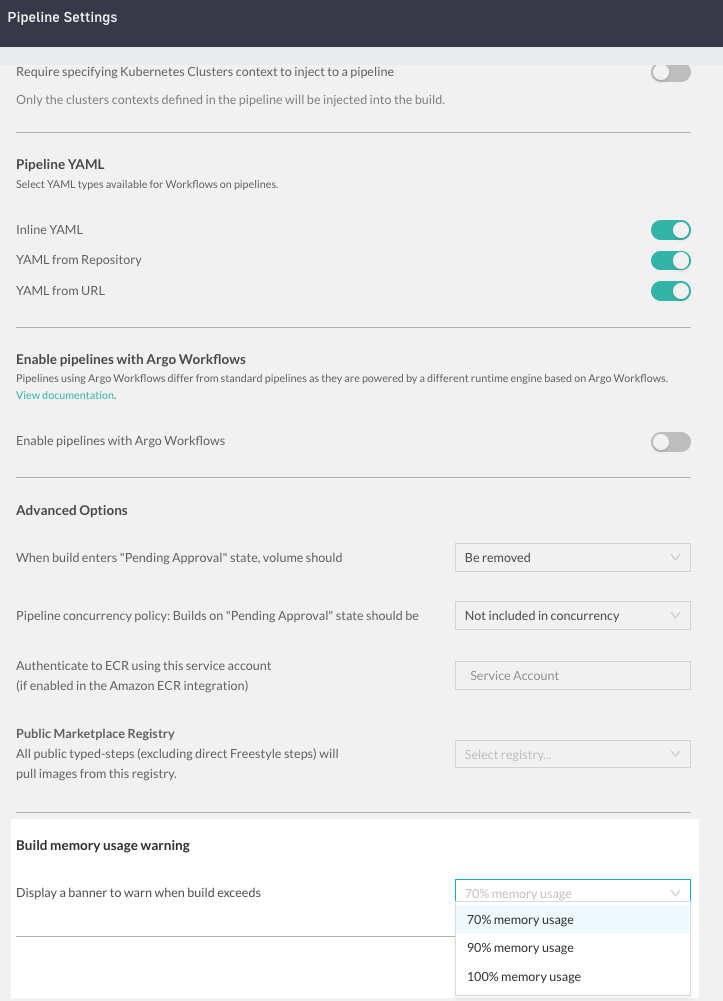This screenshot has width=723, height=1001.
Task: Disable the YAML from URL toggle
Action: coord(671,291)
